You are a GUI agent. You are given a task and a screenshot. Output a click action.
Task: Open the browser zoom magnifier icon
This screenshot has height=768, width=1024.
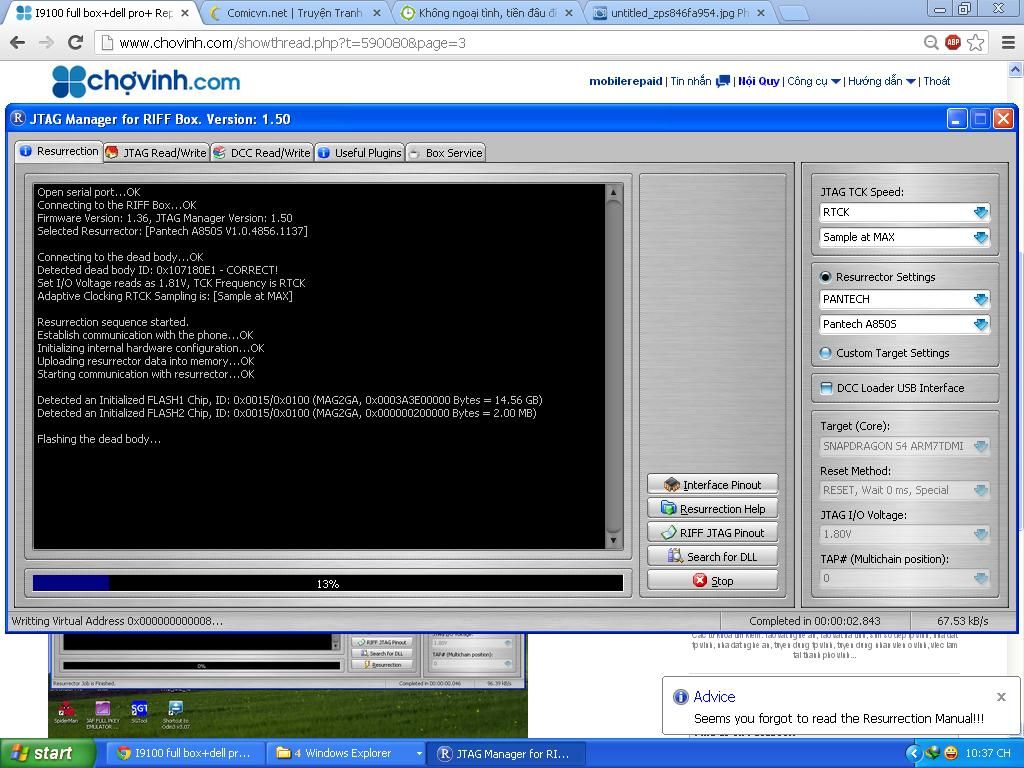pyautogui.click(x=931, y=43)
